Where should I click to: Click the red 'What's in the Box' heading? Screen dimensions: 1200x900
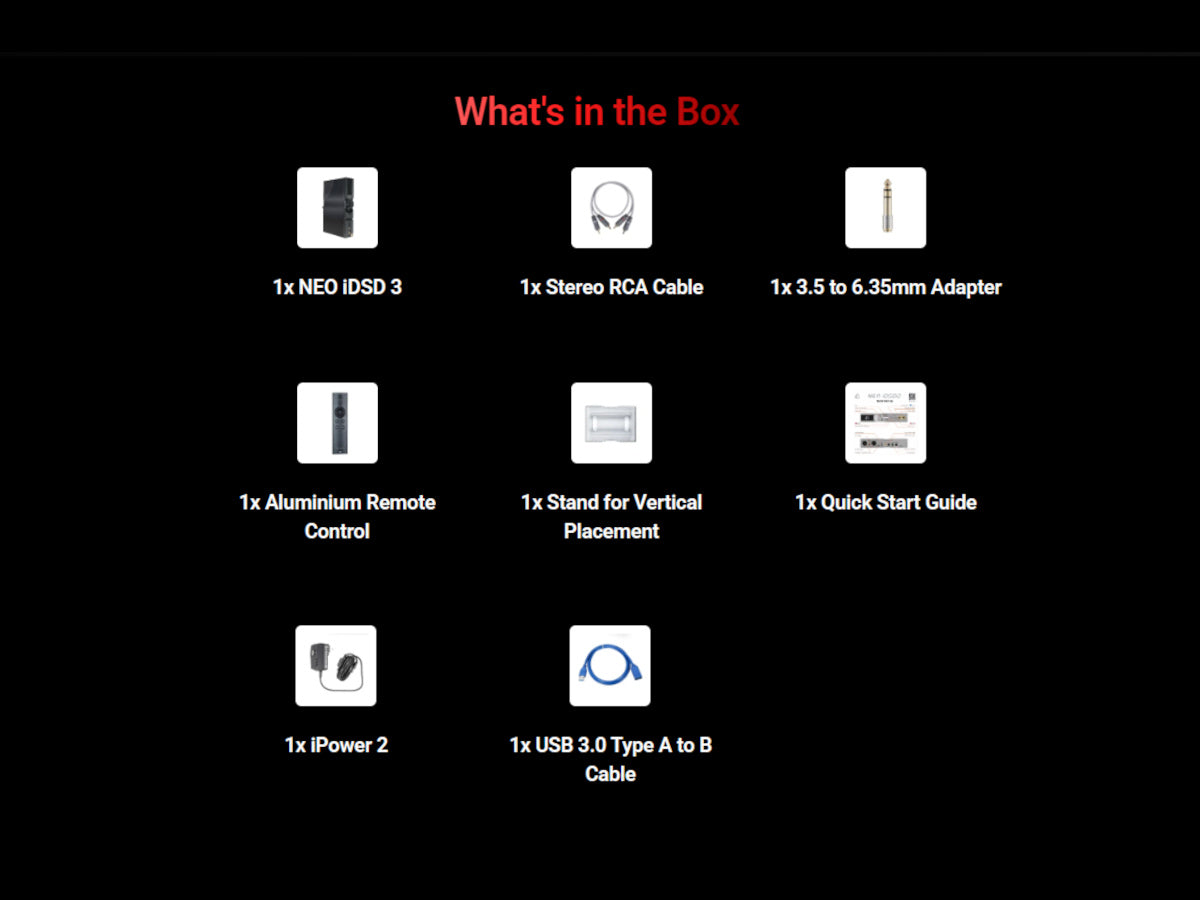click(x=597, y=111)
